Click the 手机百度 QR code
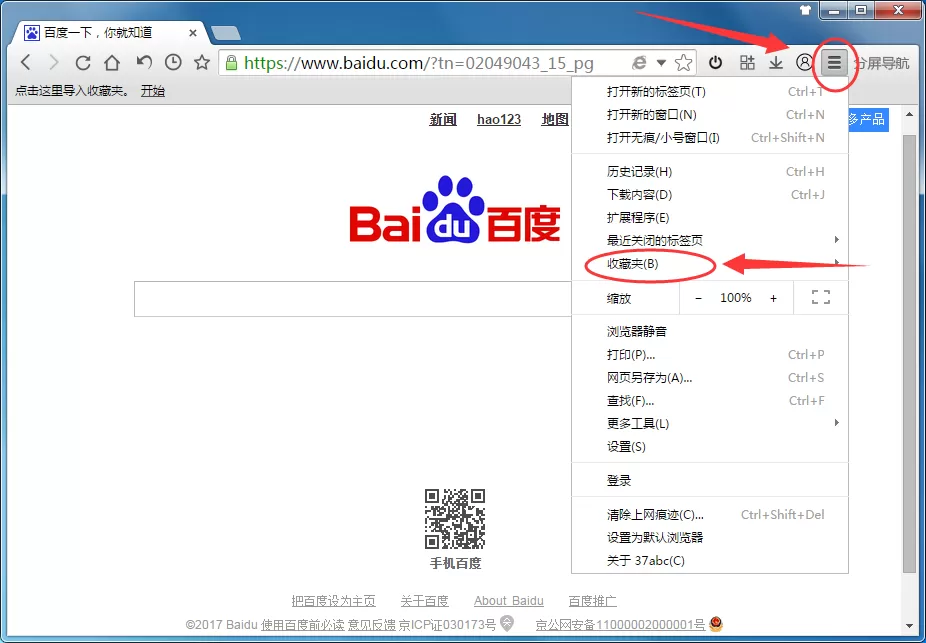Viewport: 926px width, 643px height. click(455, 519)
